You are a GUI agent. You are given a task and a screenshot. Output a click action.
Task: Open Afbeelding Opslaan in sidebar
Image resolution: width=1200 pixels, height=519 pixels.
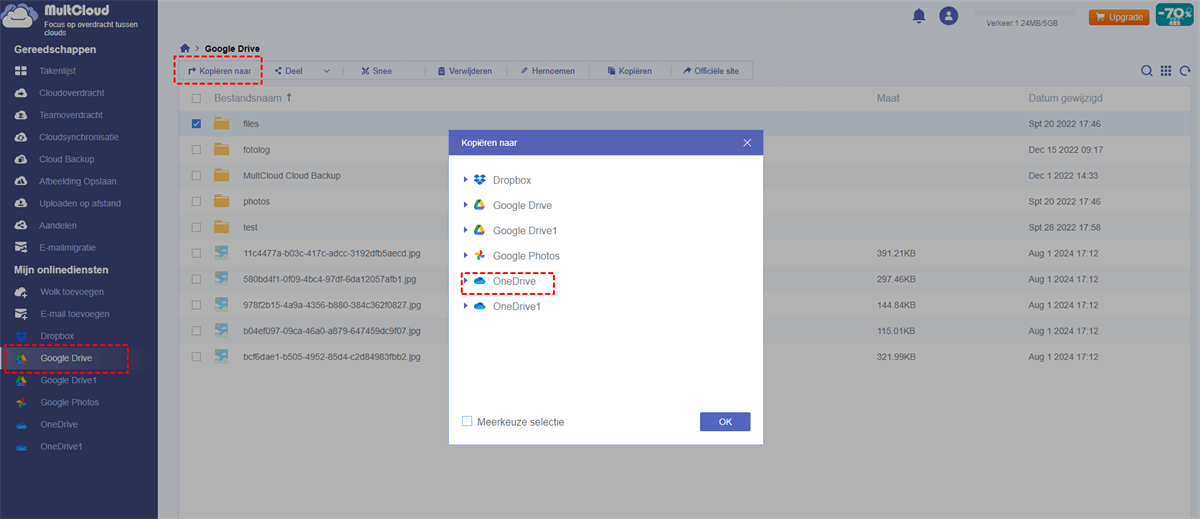click(x=79, y=181)
